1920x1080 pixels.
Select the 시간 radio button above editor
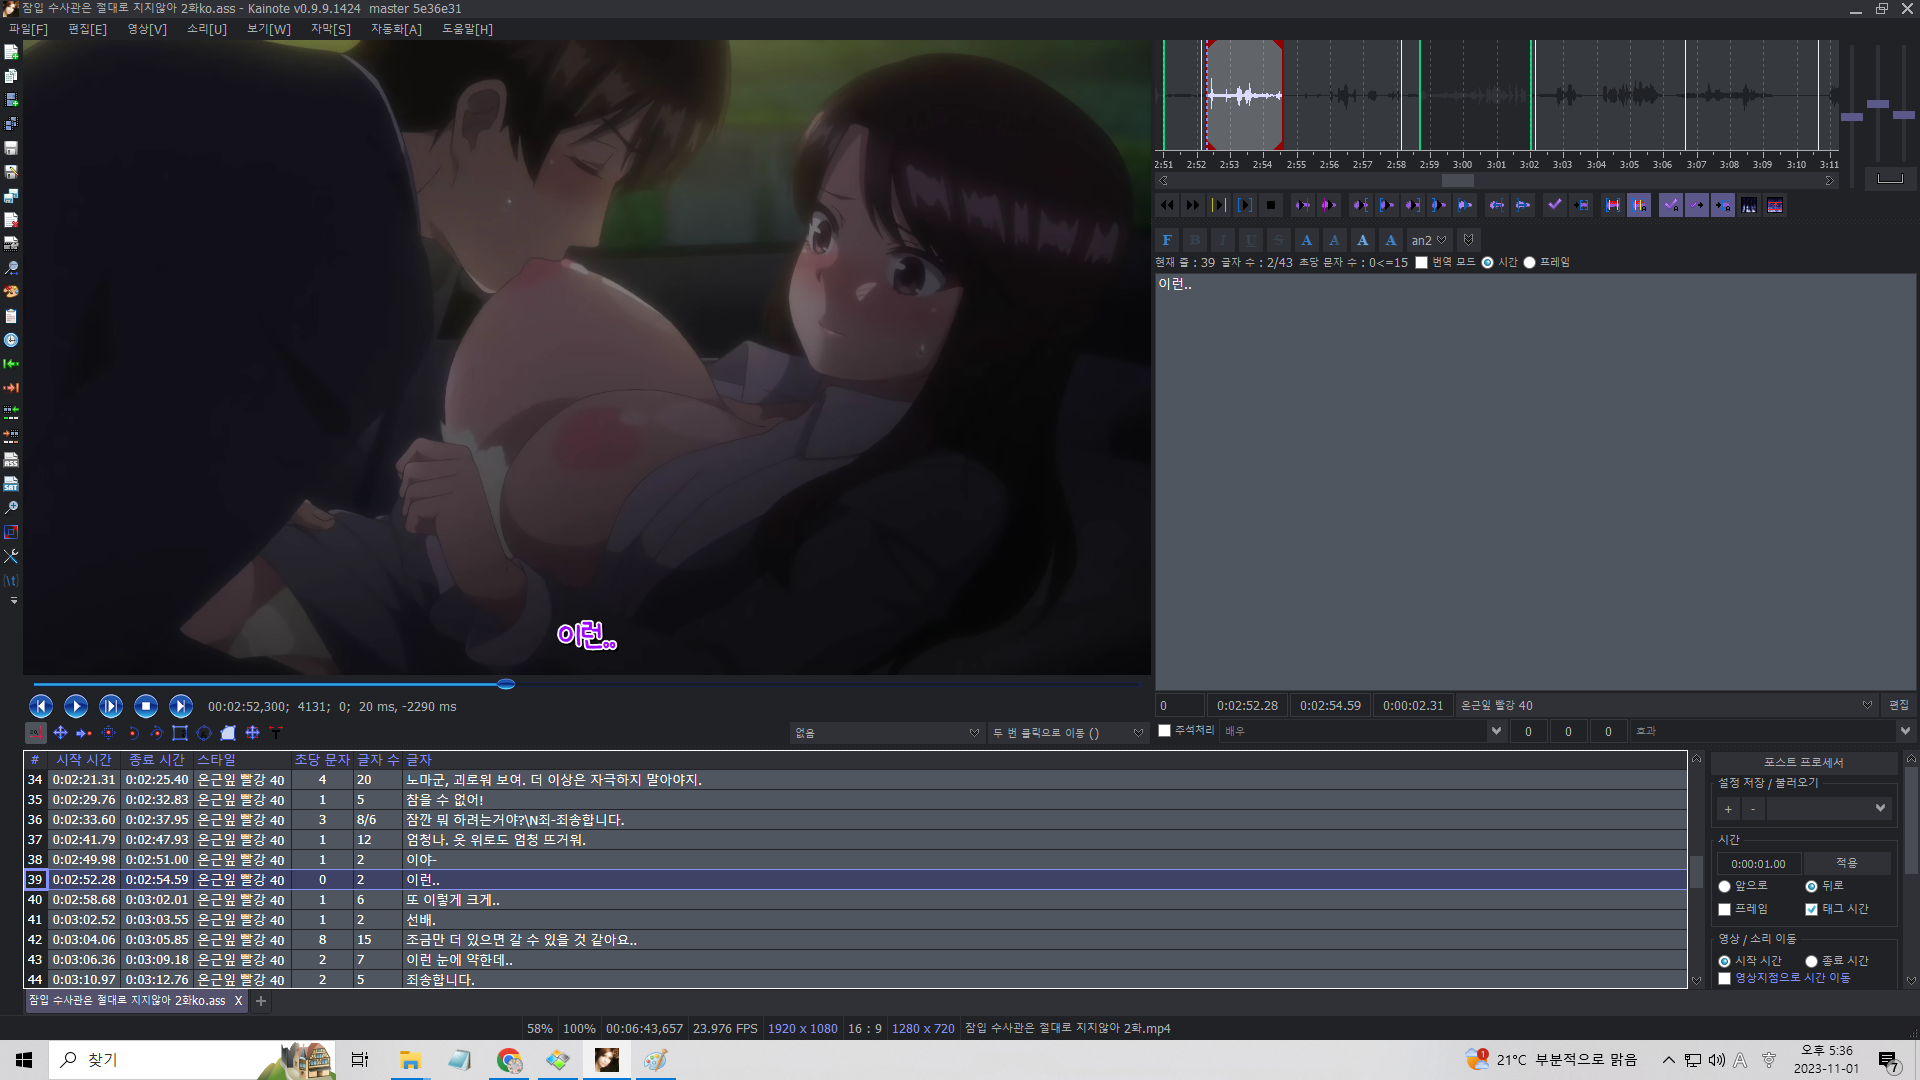(x=1487, y=263)
